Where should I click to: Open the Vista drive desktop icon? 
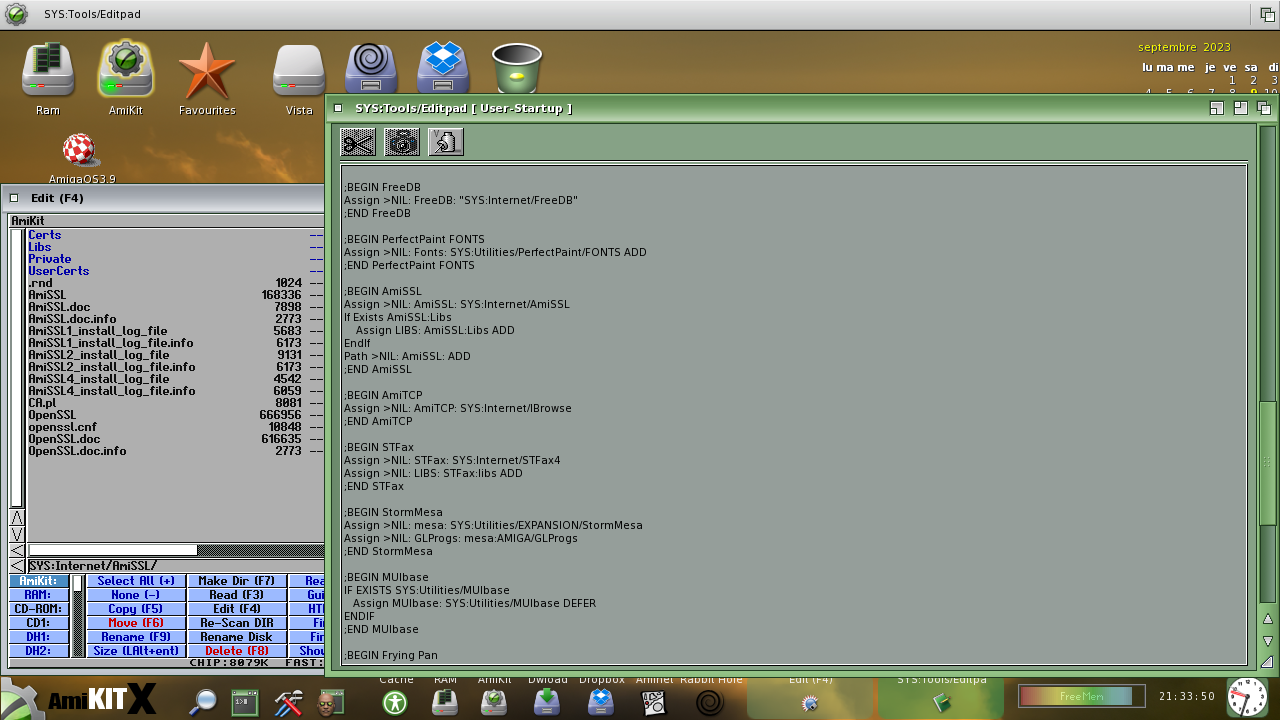coord(299,71)
